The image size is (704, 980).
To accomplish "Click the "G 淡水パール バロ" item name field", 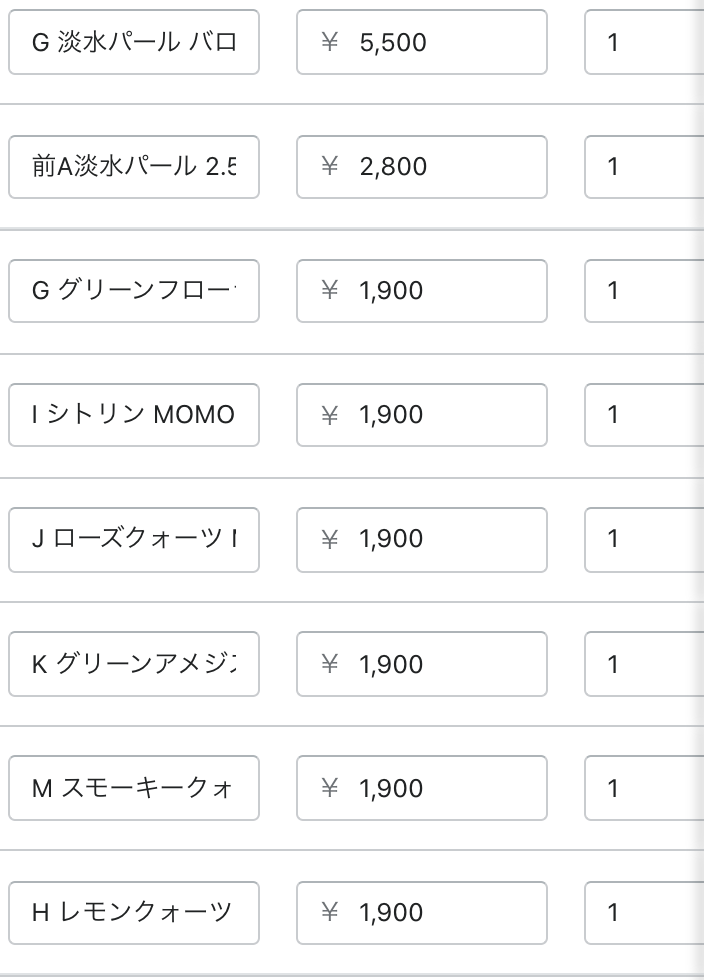I will coord(134,42).
